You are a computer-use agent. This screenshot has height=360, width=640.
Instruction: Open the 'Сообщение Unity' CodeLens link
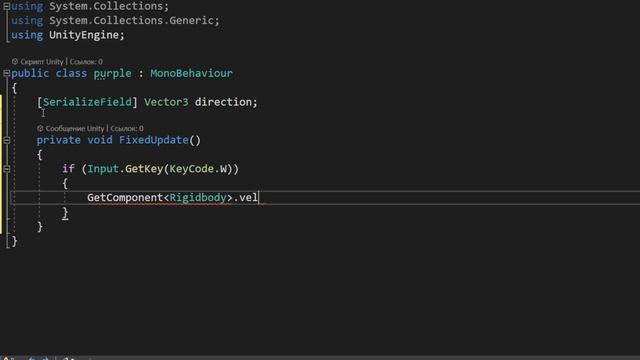(75, 129)
